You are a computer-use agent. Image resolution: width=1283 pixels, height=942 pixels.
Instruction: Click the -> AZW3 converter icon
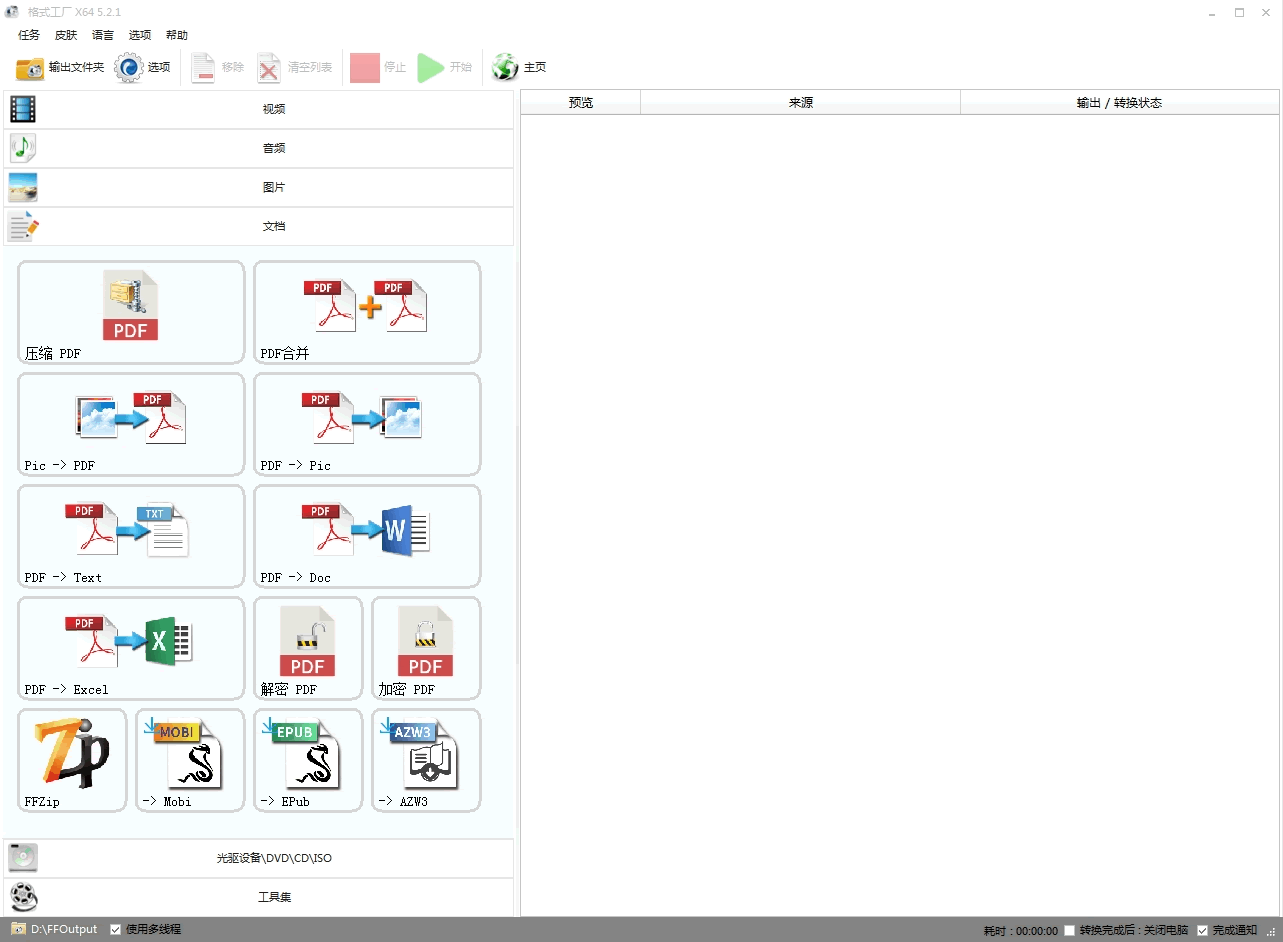pyautogui.click(x=426, y=760)
